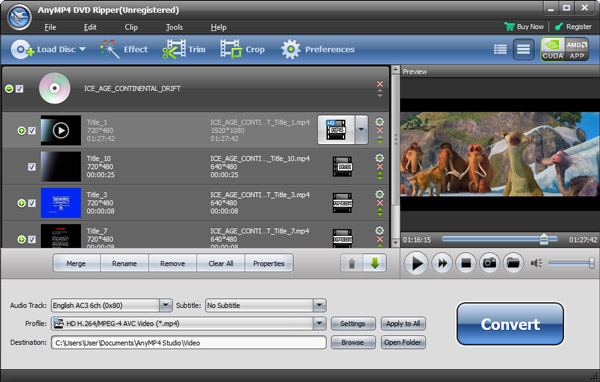This screenshot has width=600, height=382.
Task: Click the Title_10 format profile icon
Action: [x=342, y=167]
